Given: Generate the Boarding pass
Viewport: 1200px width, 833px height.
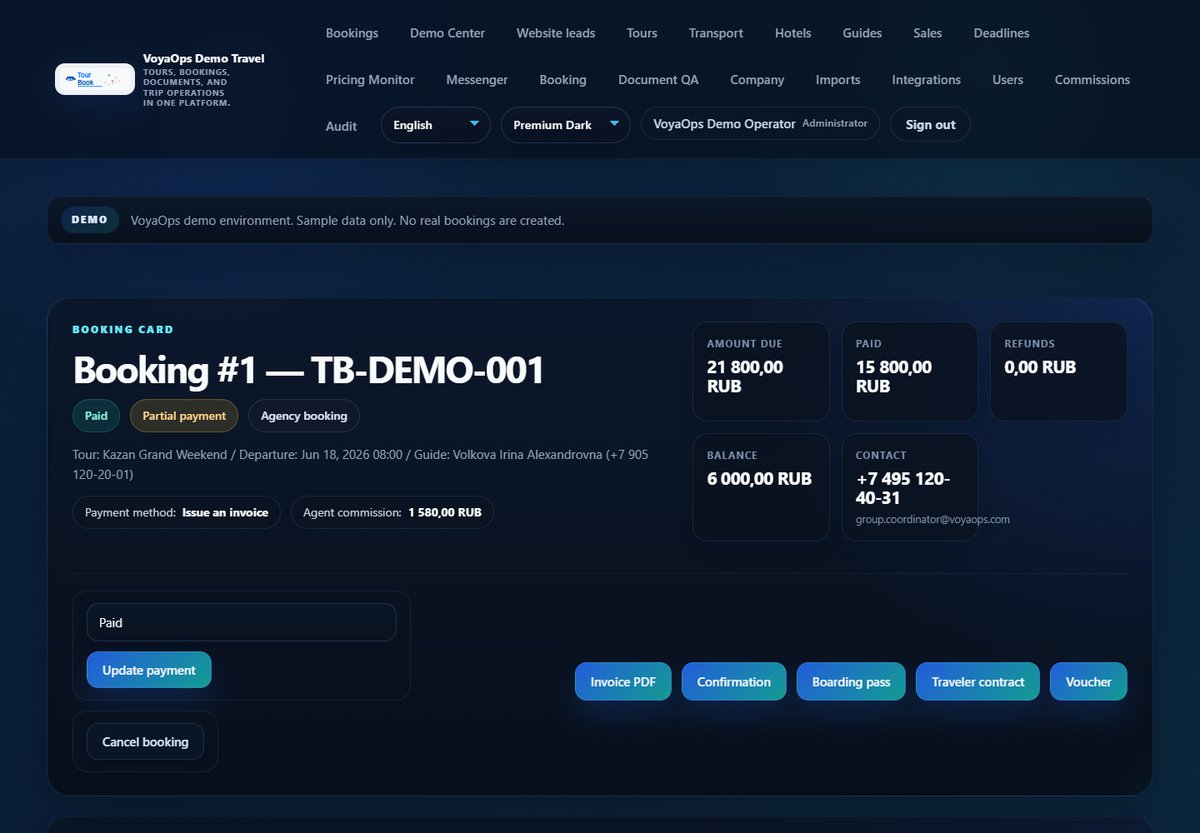Looking at the screenshot, I should click(851, 682).
